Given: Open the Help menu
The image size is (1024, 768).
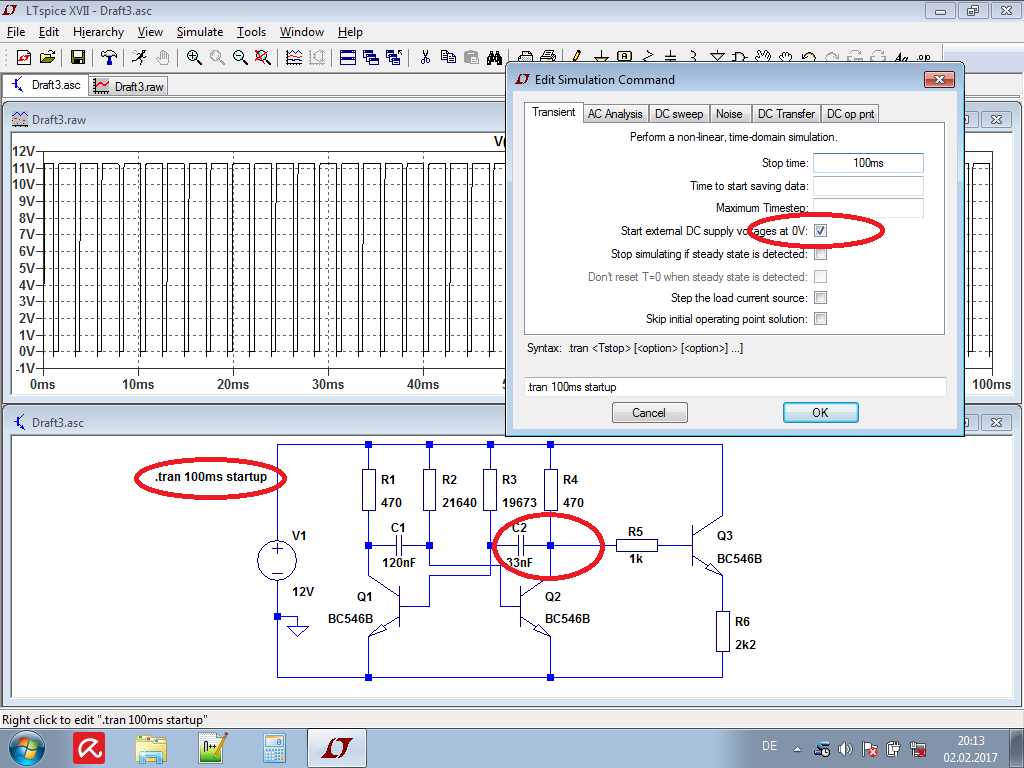Looking at the screenshot, I should [350, 32].
